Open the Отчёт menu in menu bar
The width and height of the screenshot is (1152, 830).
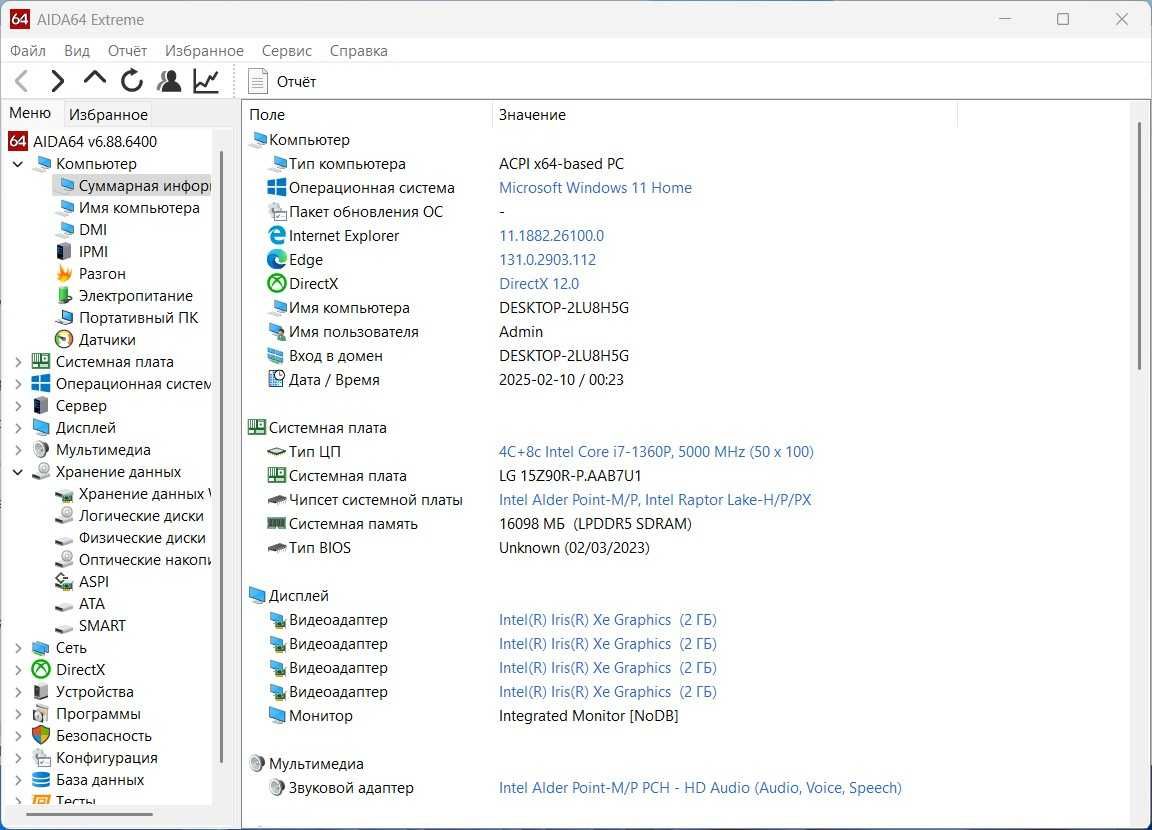127,51
